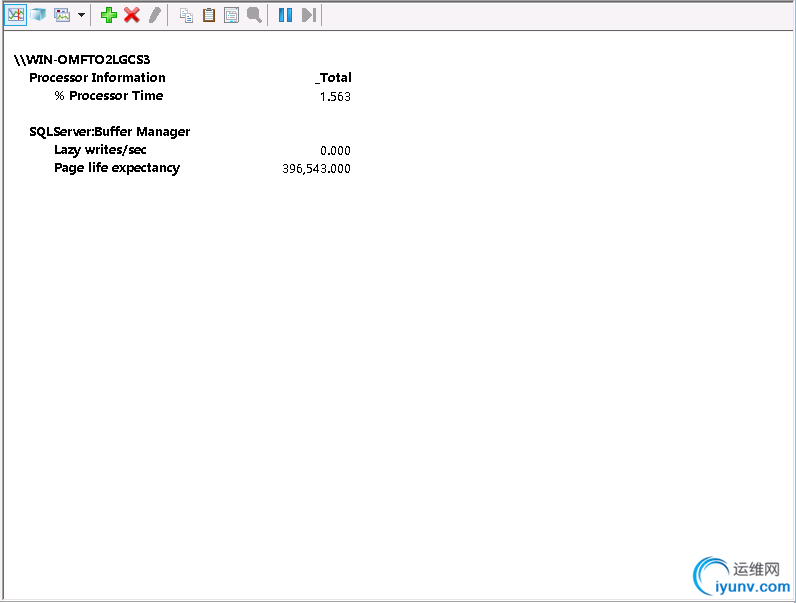Click the 396,543.000 value

tap(316, 169)
